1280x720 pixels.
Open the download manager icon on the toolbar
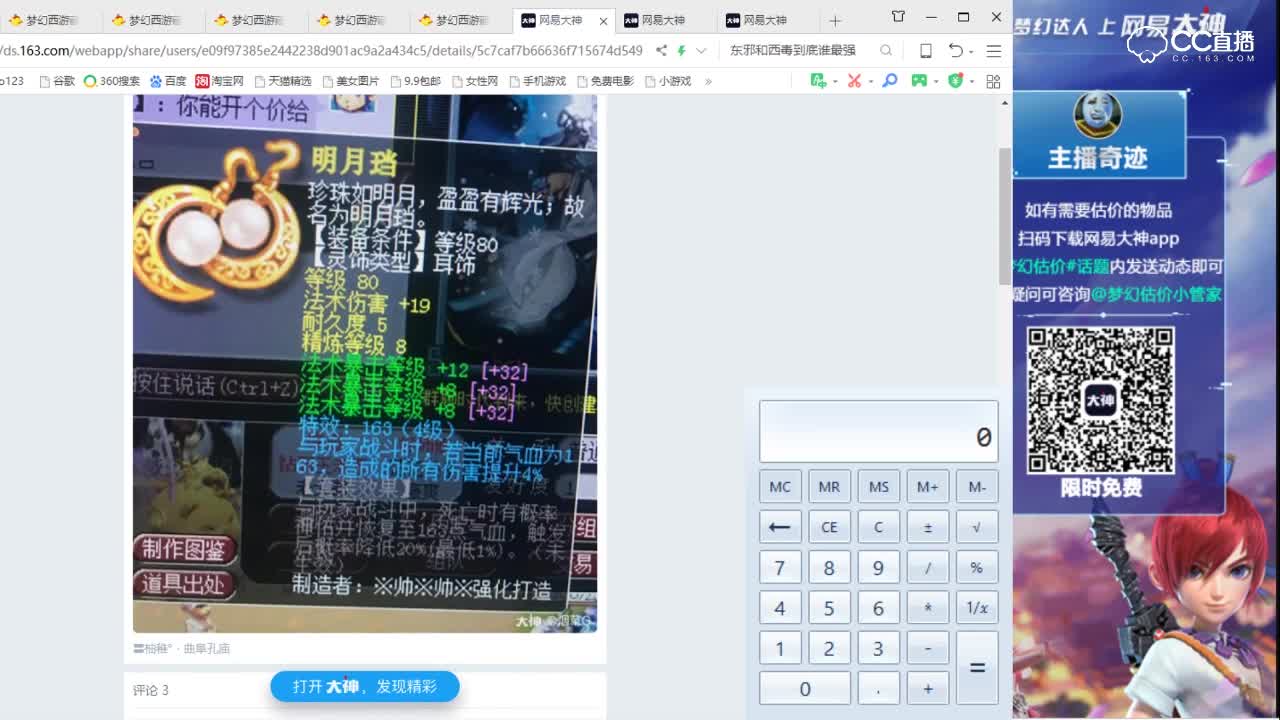920,81
